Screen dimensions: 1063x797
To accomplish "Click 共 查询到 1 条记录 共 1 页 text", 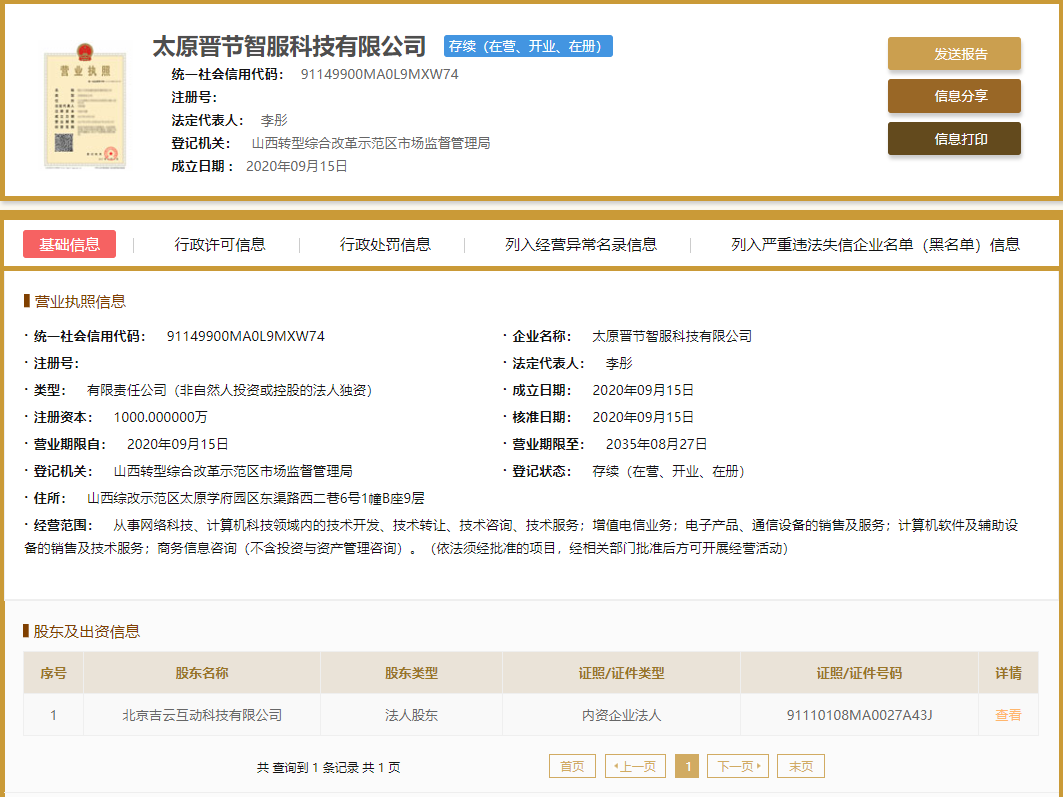I will click(x=329, y=767).
